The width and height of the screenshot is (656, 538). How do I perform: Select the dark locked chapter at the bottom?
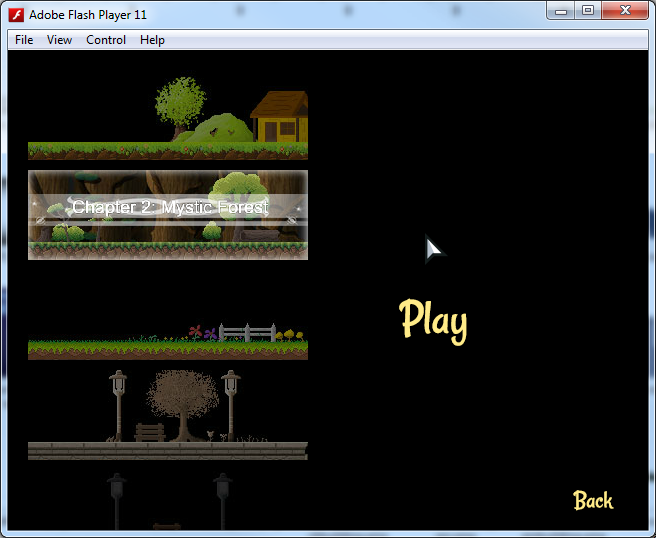point(168,502)
